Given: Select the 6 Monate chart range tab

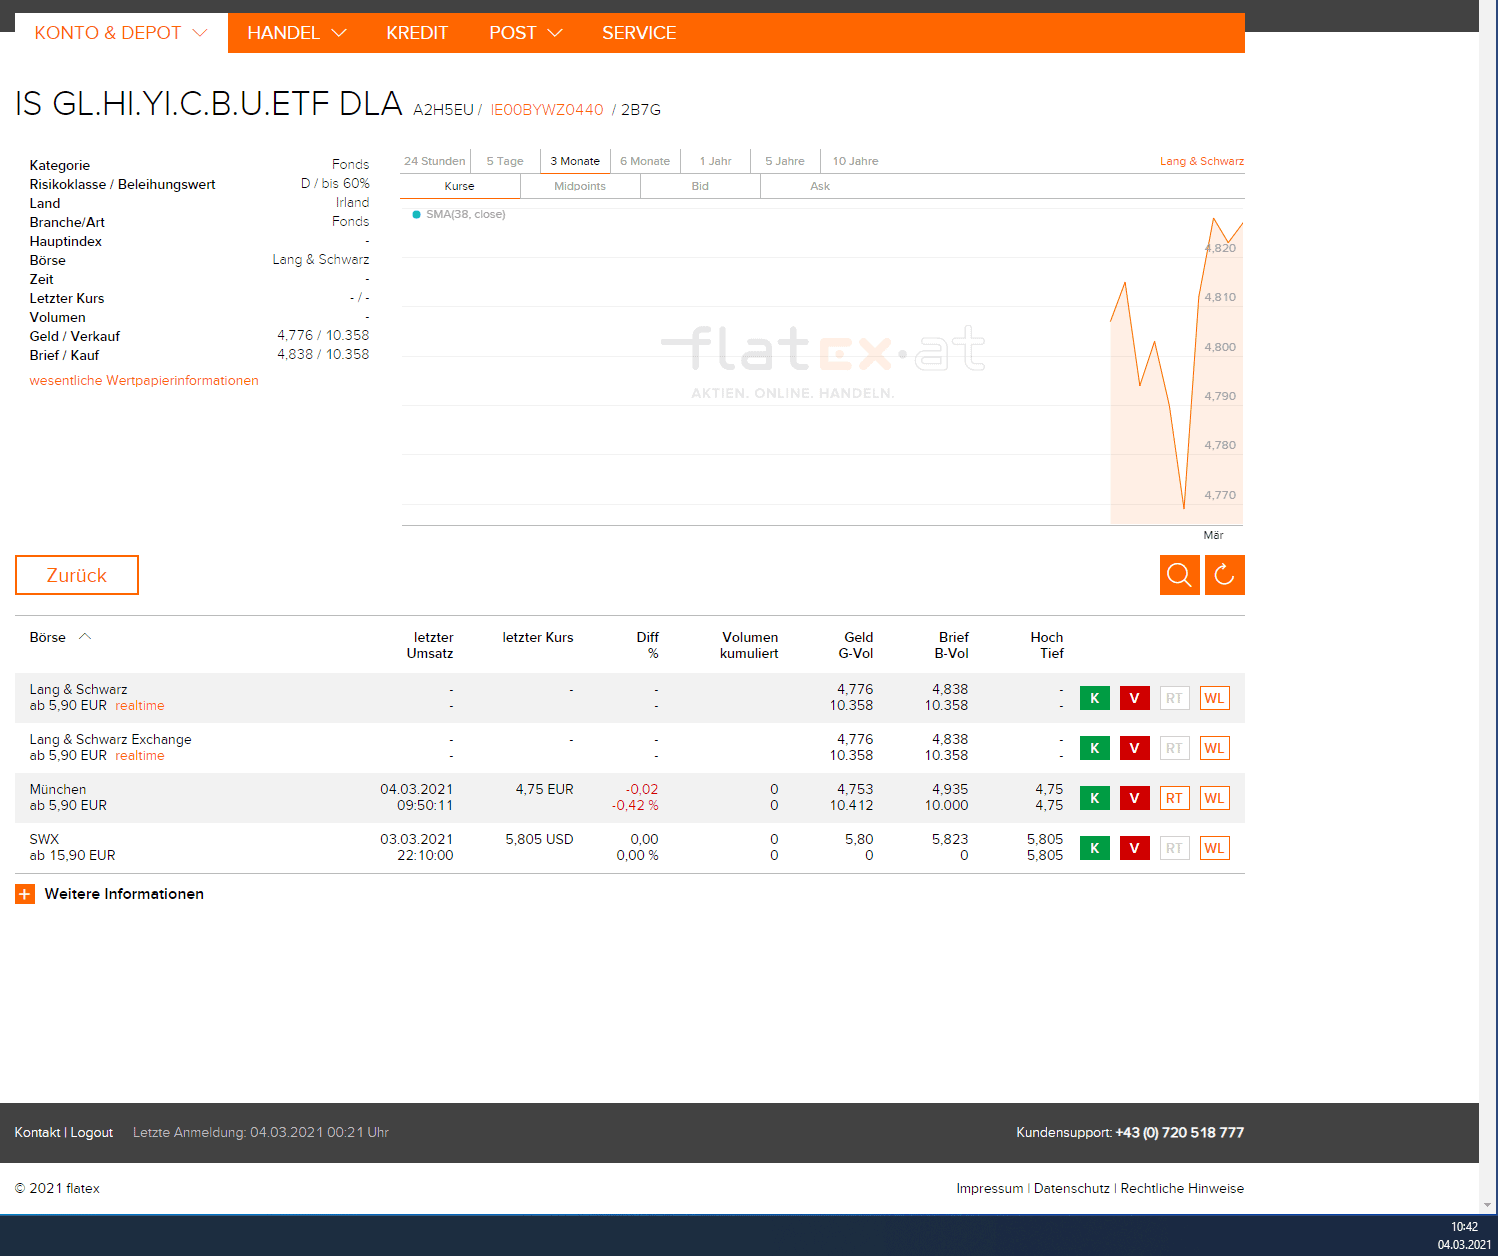Looking at the screenshot, I should 645,161.
